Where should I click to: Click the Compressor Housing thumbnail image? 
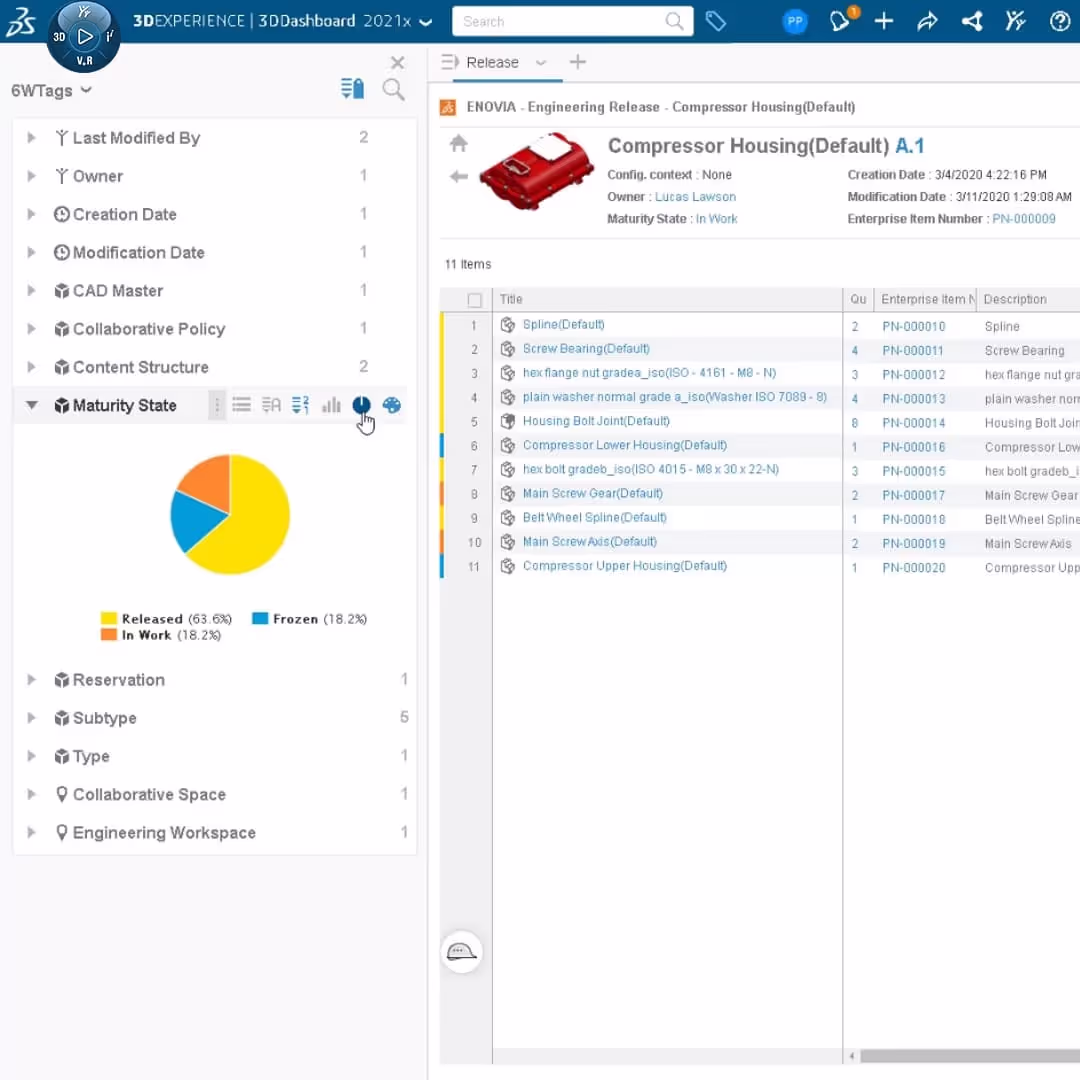537,172
